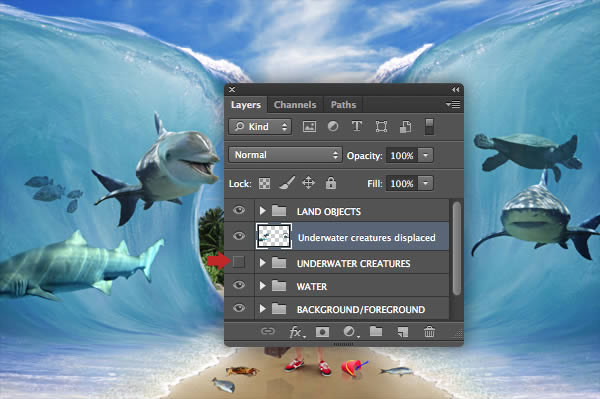Open the Opacity slider arrow

426,155
